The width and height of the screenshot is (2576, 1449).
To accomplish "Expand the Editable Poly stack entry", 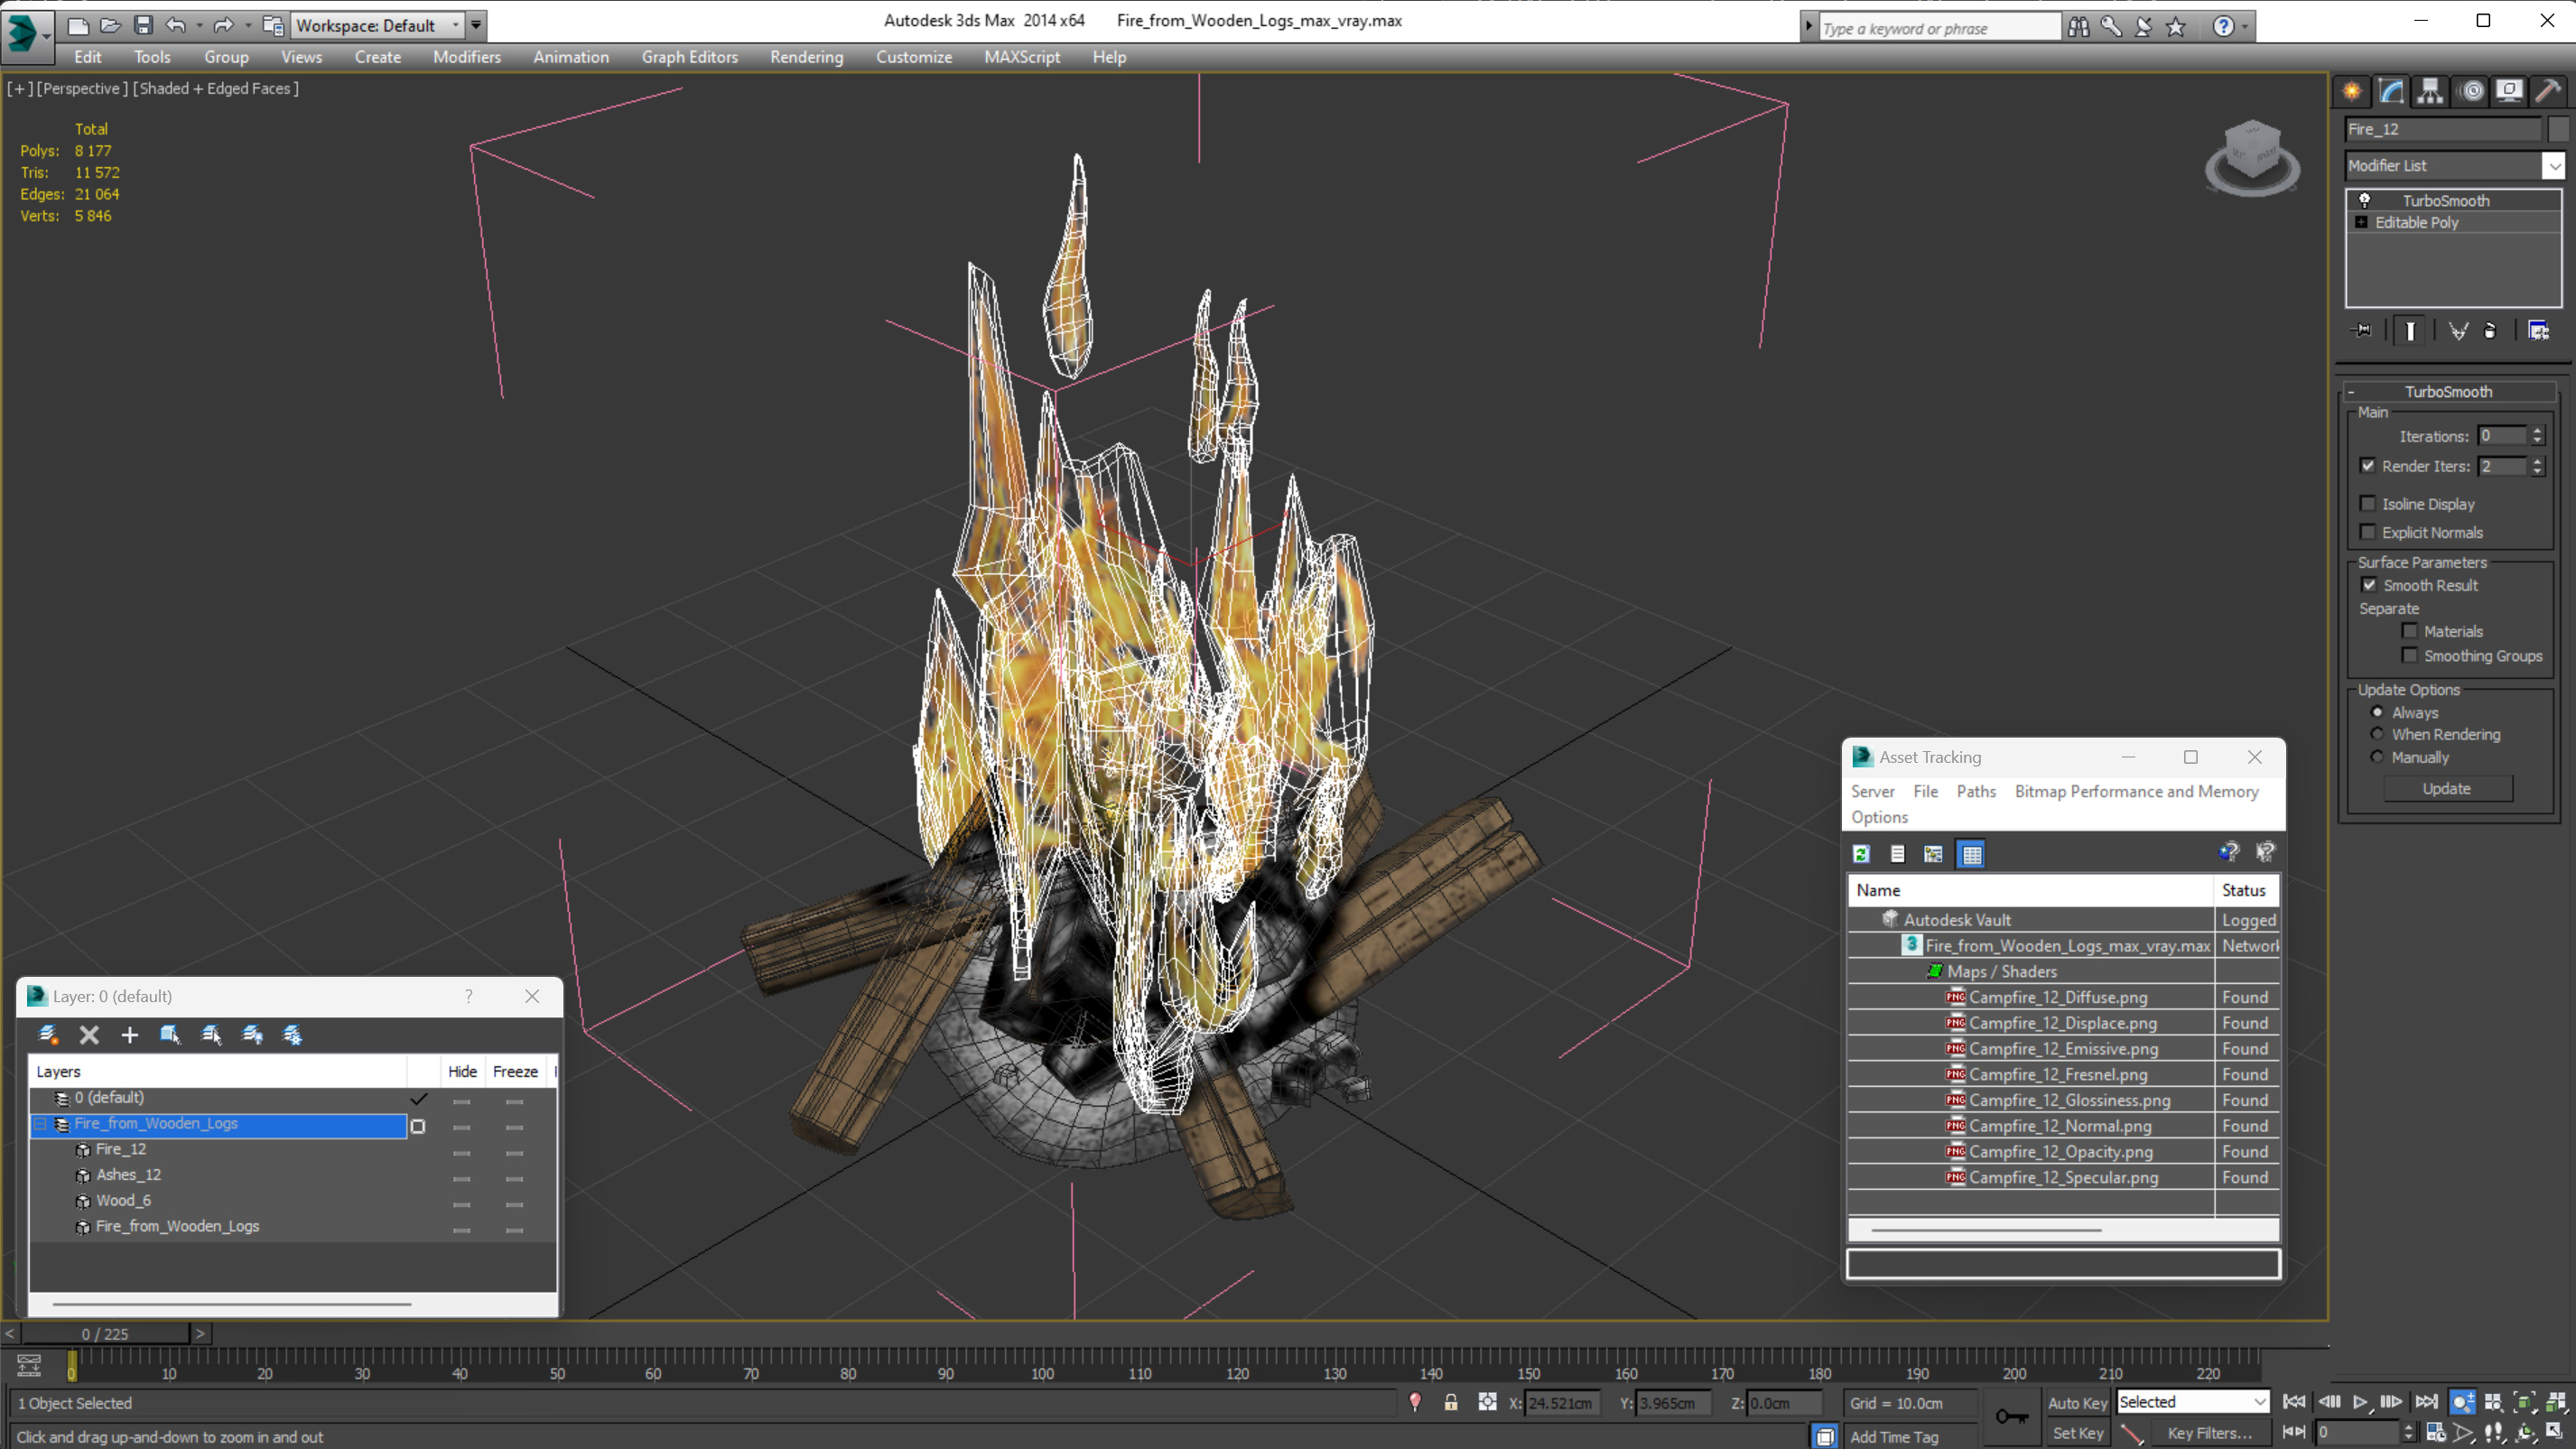I will pos(2361,222).
